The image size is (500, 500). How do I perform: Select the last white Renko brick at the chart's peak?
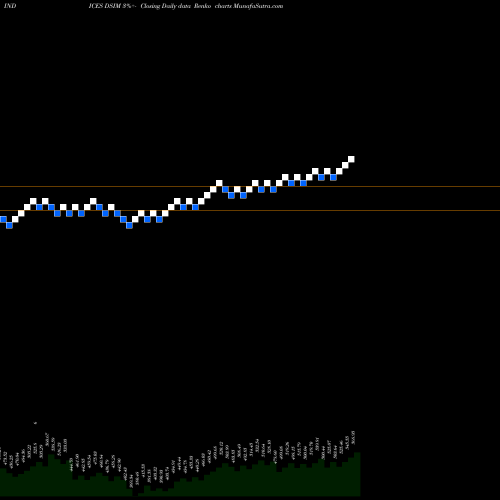click(351, 159)
